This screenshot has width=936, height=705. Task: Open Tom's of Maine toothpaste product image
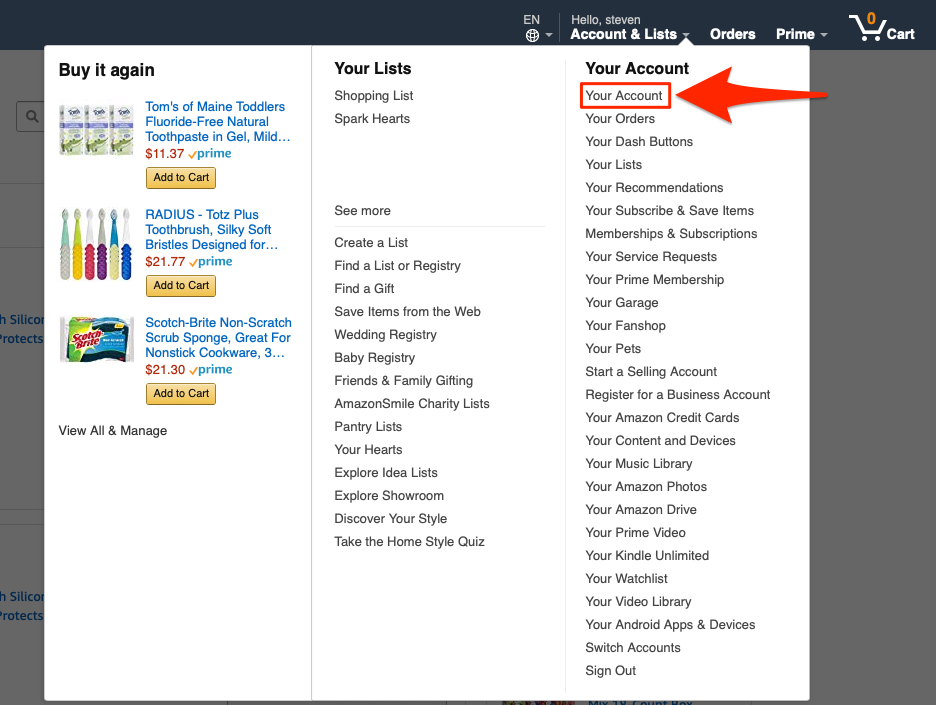[96, 130]
